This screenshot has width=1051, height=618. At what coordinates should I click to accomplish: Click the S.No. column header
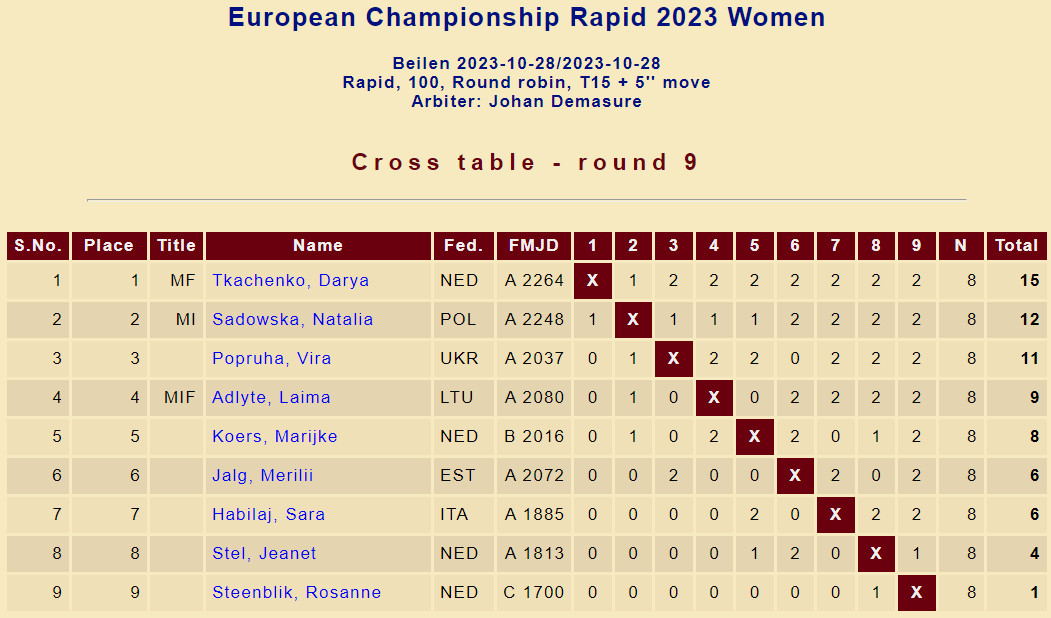point(38,246)
